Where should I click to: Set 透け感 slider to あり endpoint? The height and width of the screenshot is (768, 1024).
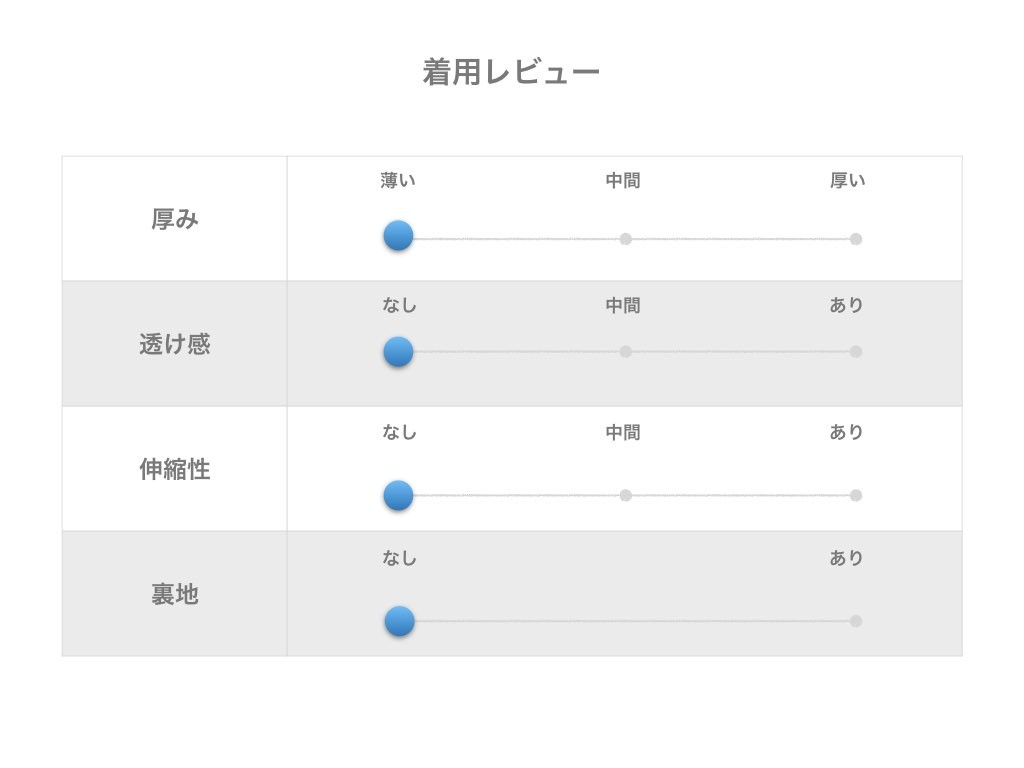coord(855,352)
